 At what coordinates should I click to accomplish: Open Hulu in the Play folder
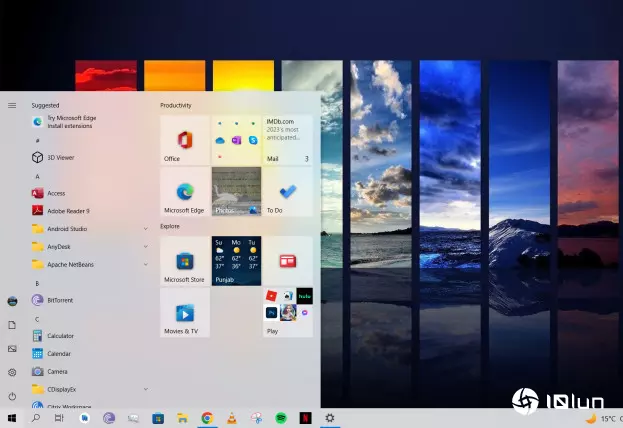point(305,296)
